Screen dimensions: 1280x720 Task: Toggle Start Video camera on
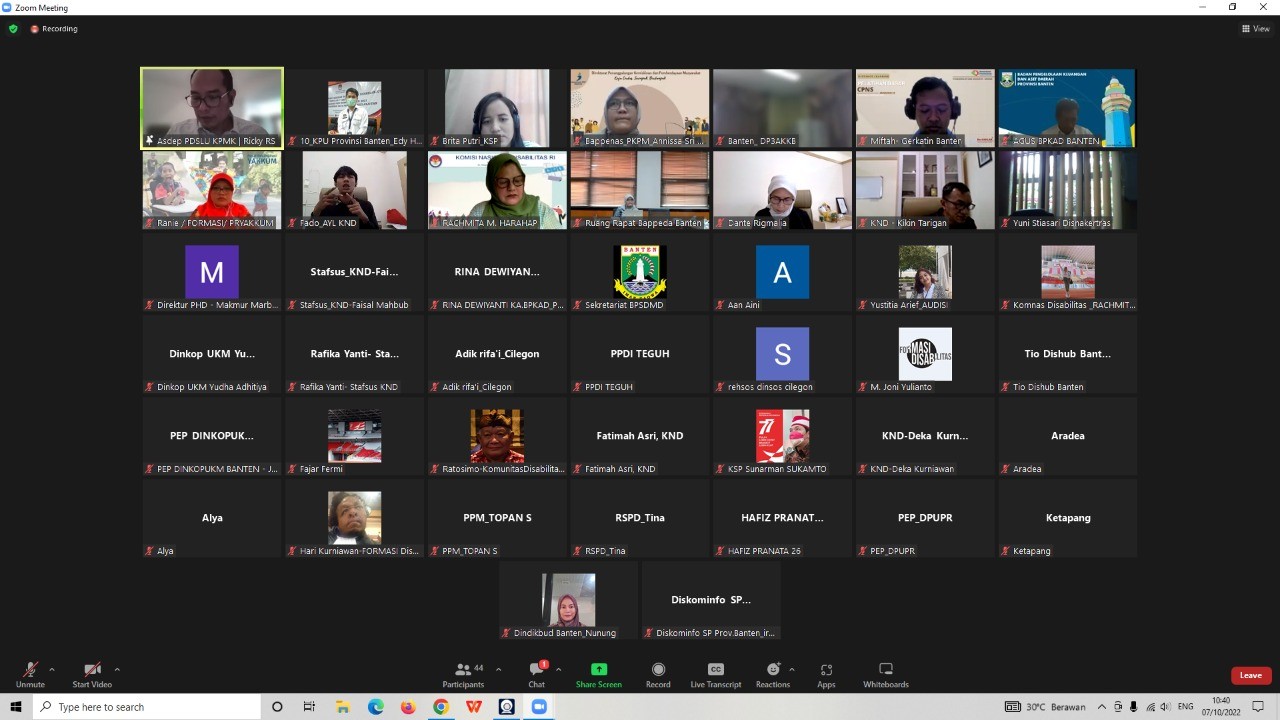point(92,675)
